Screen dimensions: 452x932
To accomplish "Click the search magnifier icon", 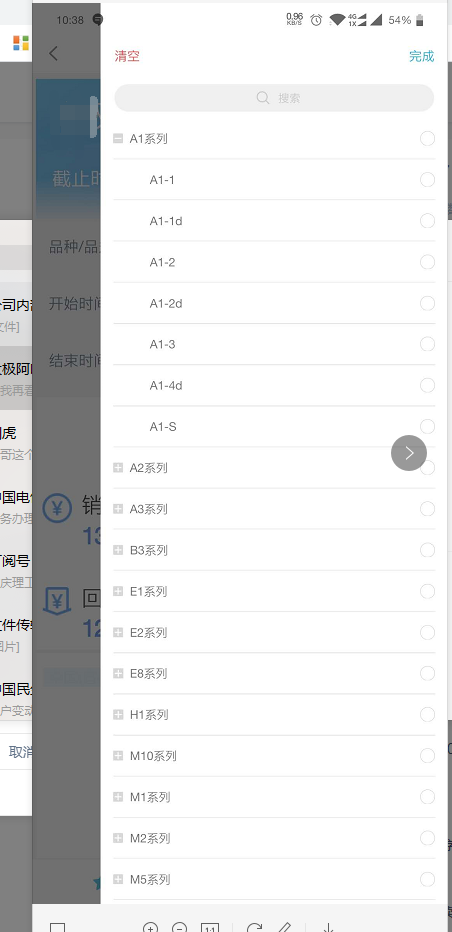I will coord(263,97).
